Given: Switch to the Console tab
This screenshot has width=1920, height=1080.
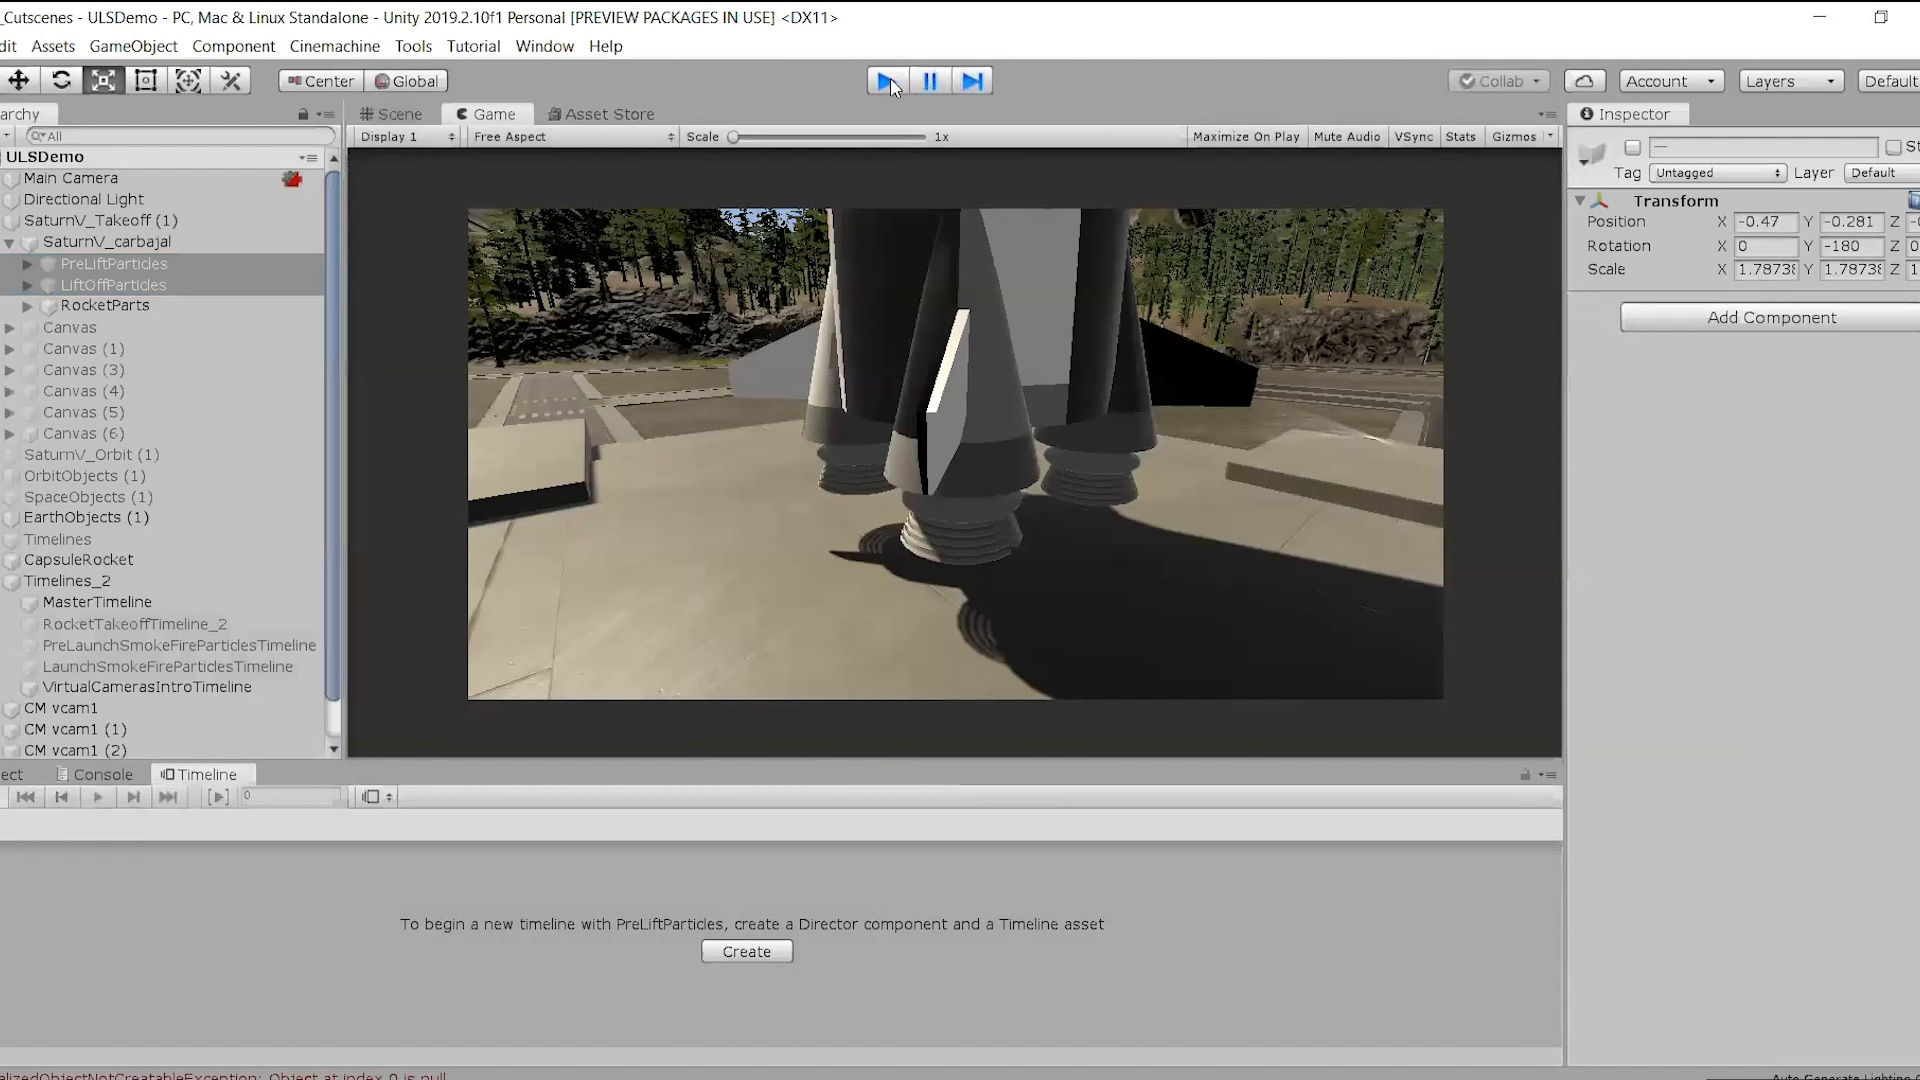Looking at the screenshot, I should click(x=95, y=775).
